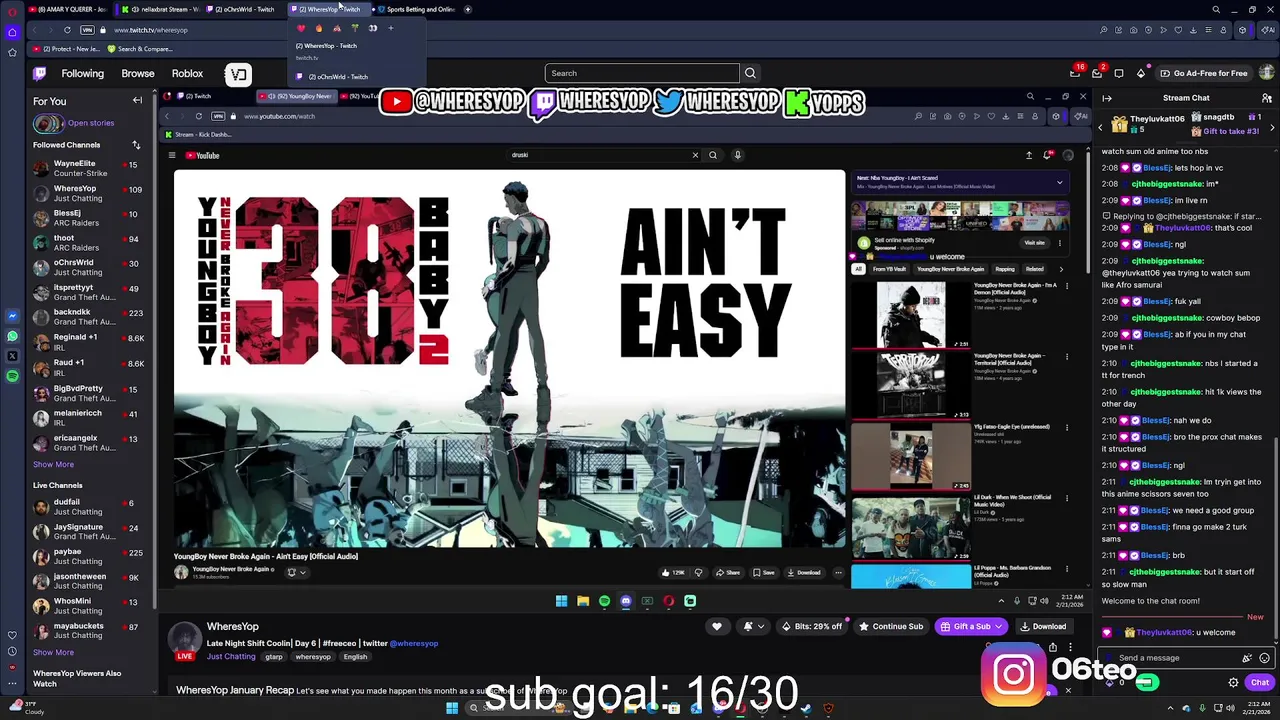This screenshot has width=1280, height=720.
Task: Open the Browse tab
Action: 138,73
